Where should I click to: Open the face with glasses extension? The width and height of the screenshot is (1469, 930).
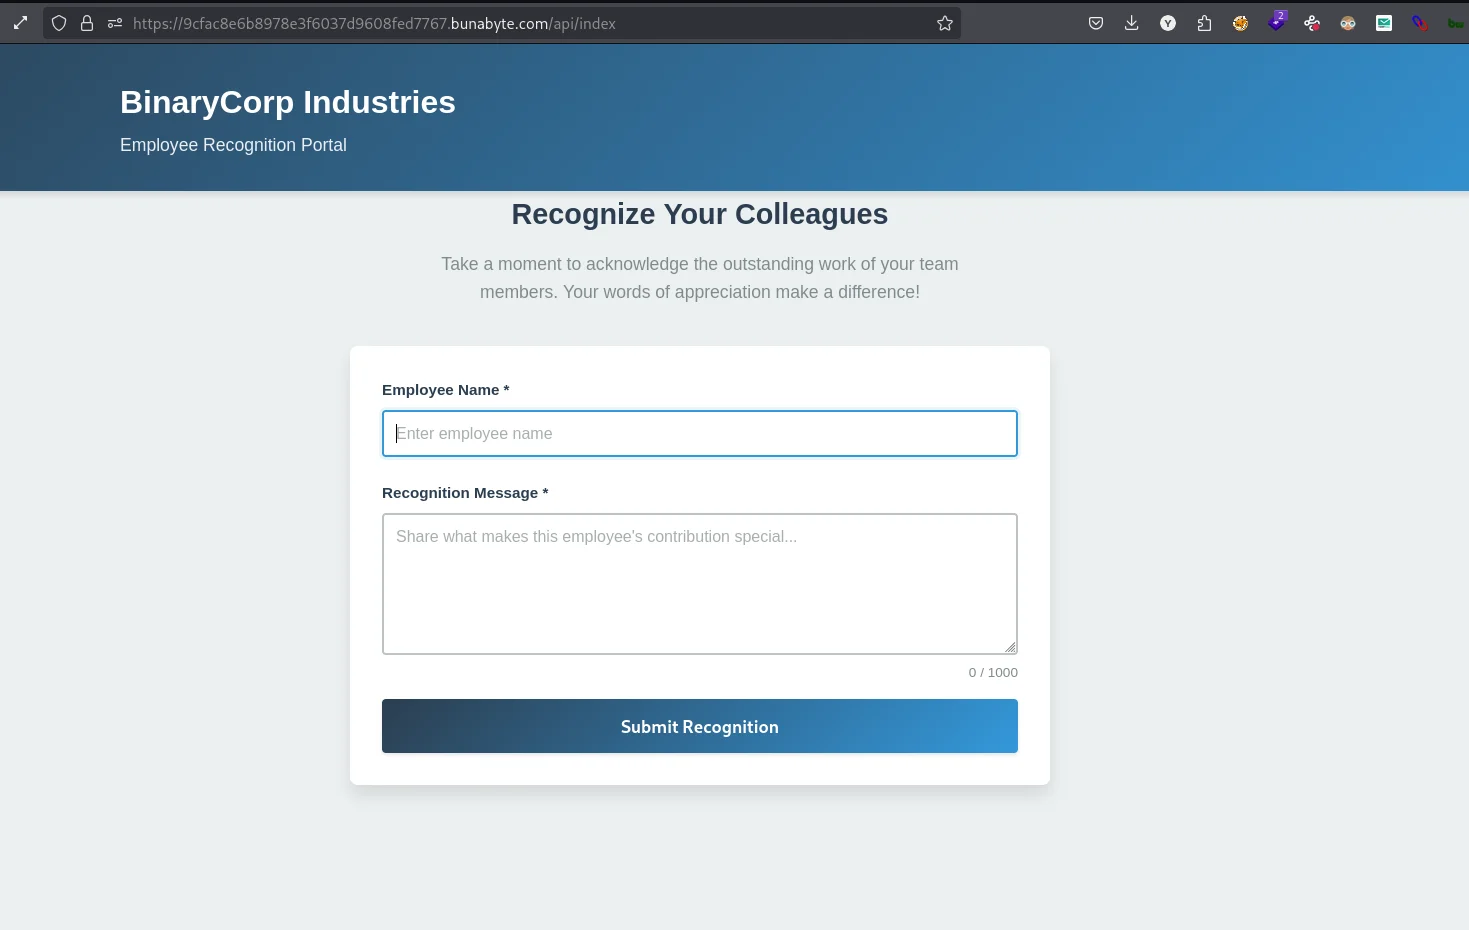click(x=1348, y=23)
